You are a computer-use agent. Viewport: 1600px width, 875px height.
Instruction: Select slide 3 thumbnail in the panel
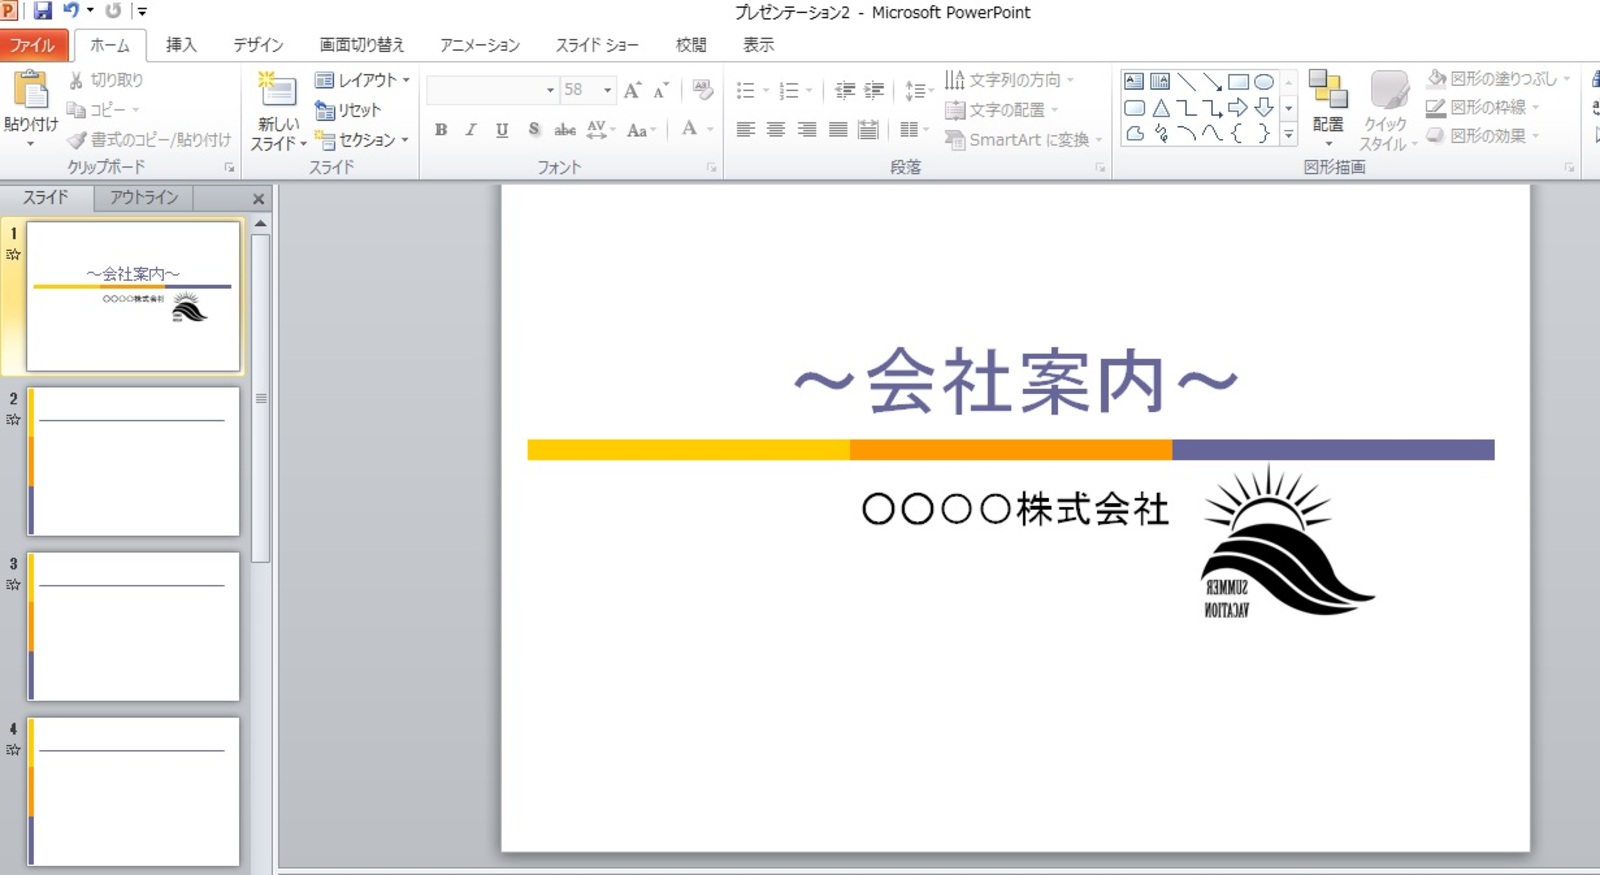click(x=133, y=626)
